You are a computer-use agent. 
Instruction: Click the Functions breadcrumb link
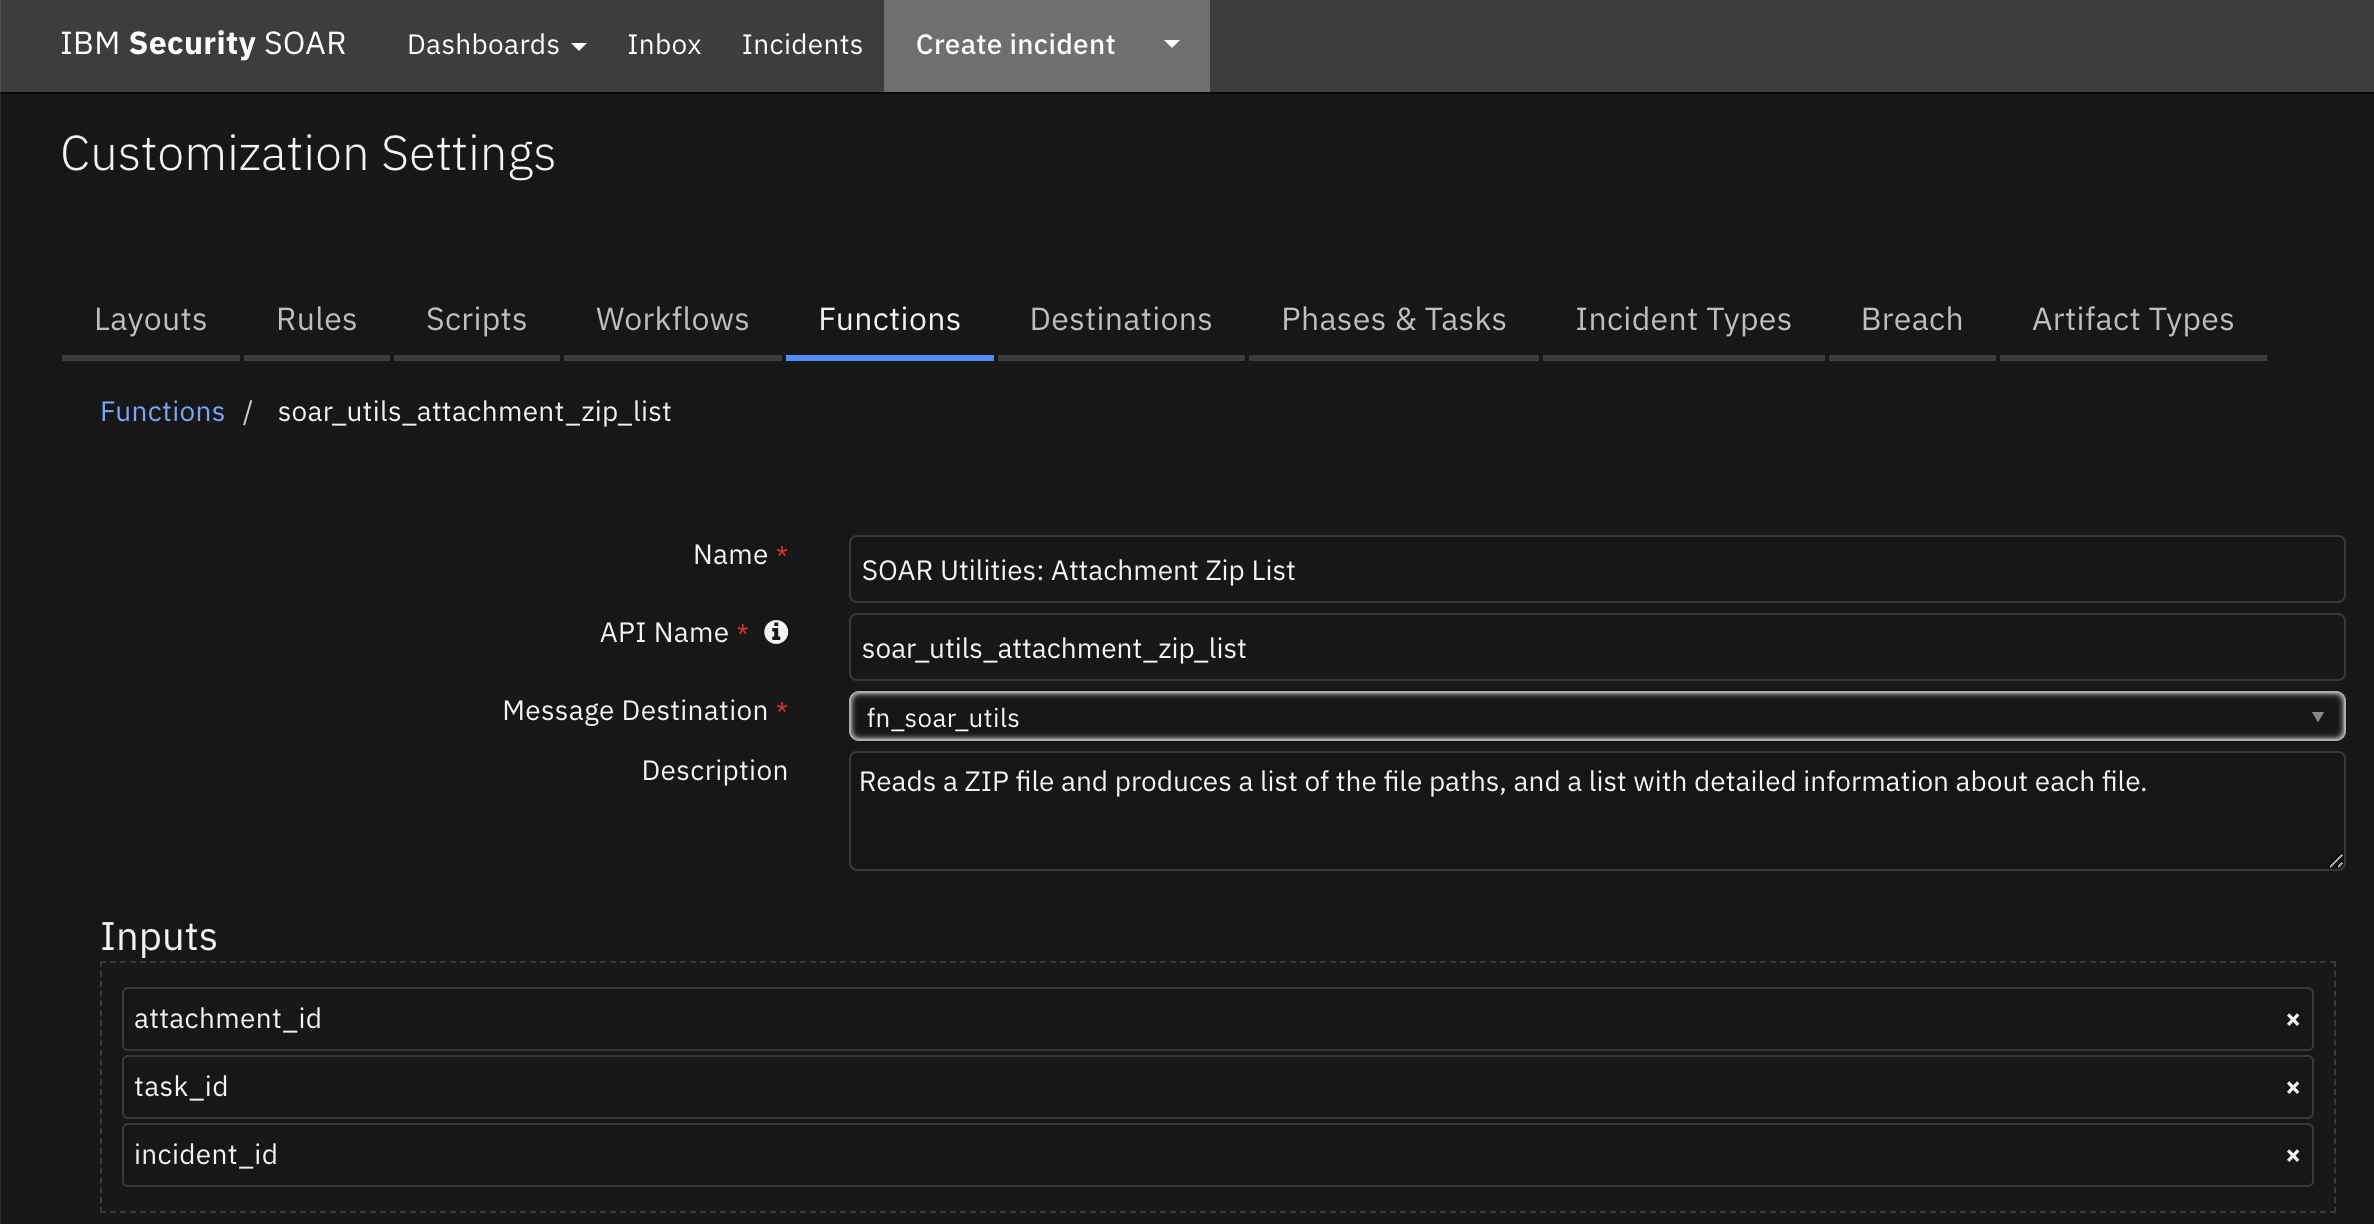coord(161,409)
